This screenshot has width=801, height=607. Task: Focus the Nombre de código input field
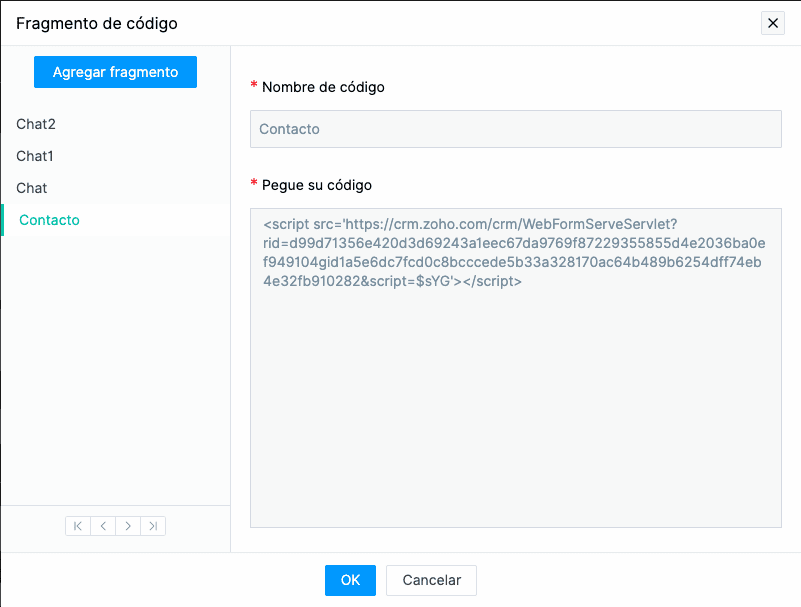[x=515, y=129]
